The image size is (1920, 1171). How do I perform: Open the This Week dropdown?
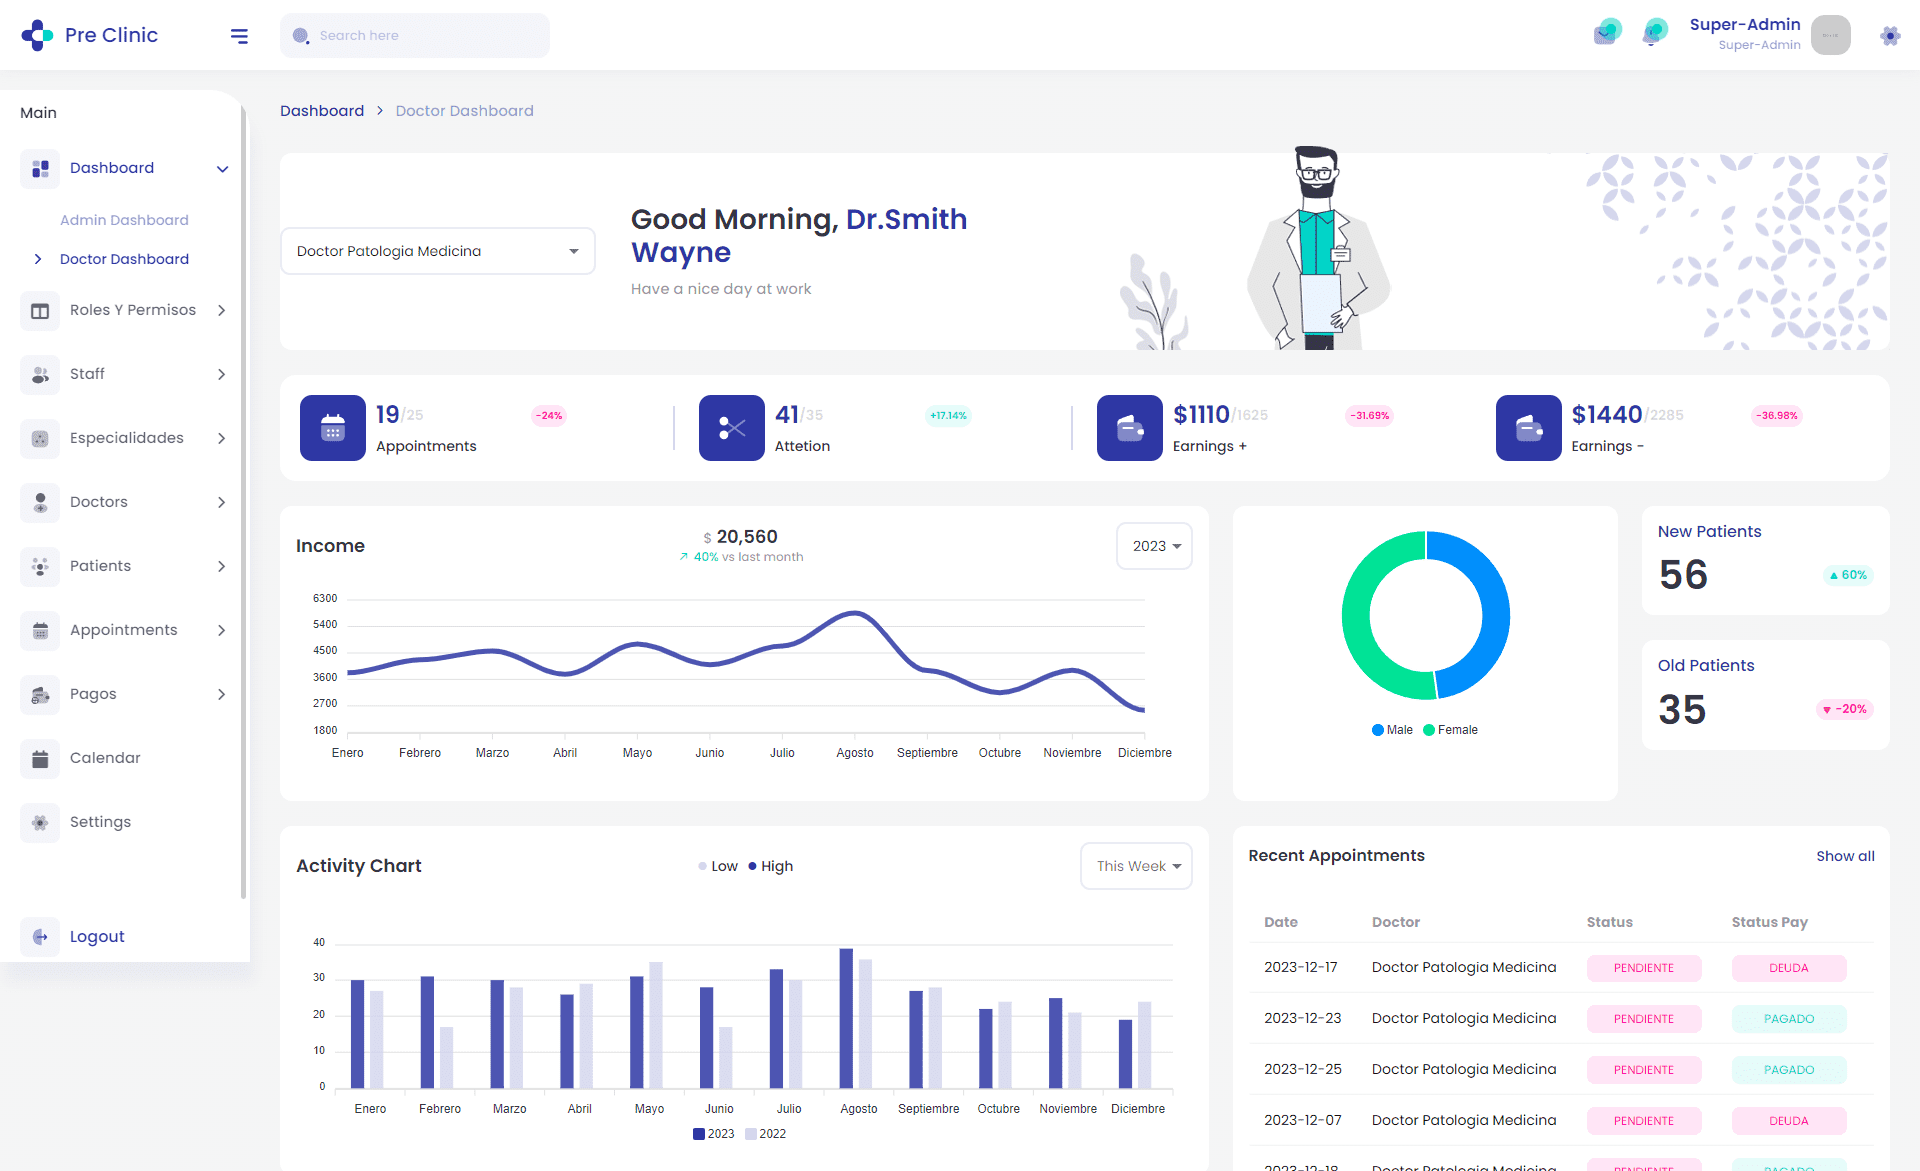point(1136,866)
